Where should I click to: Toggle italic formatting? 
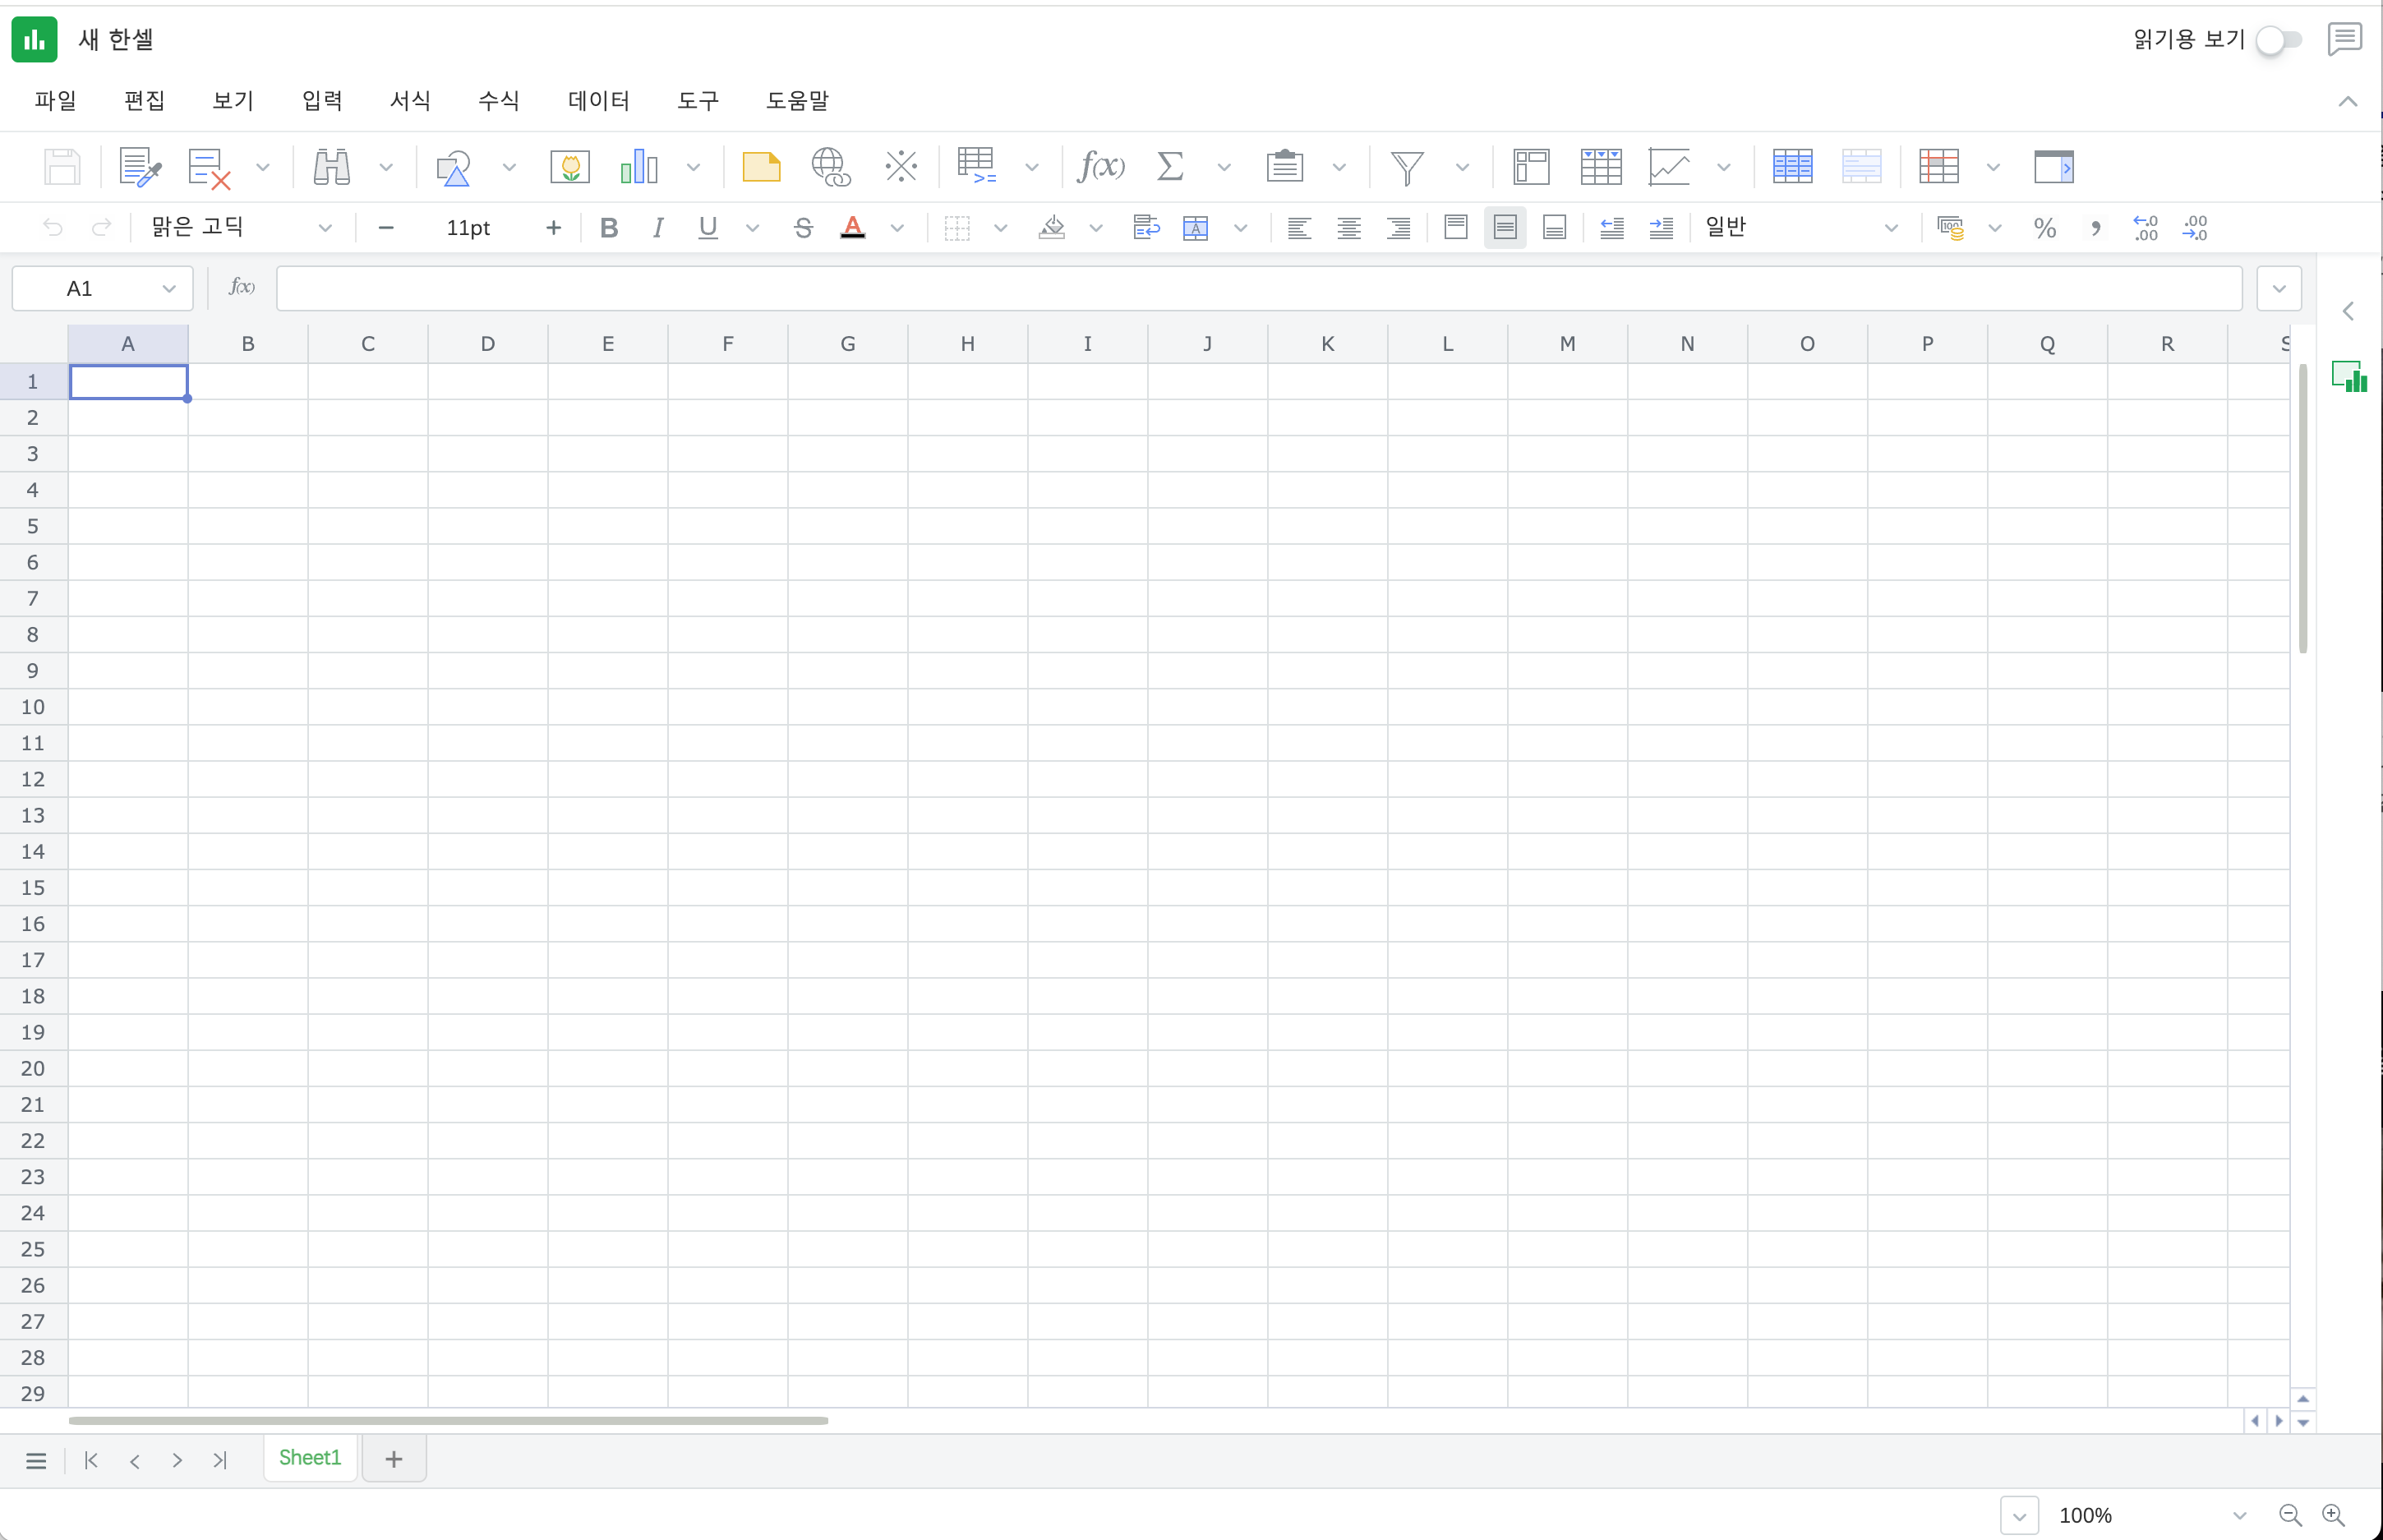tap(657, 228)
